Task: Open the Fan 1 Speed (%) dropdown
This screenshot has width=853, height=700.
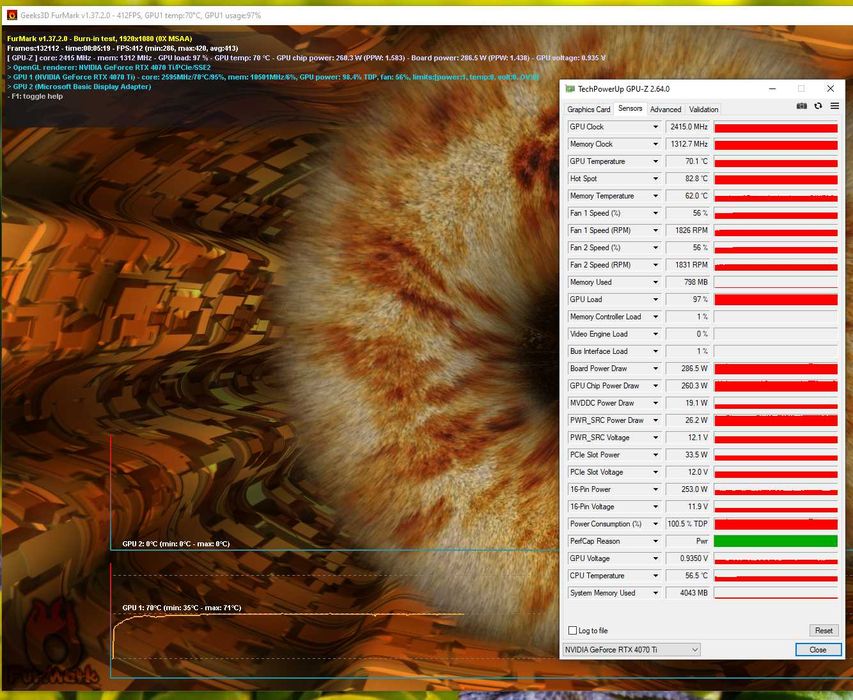Action: [656, 213]
